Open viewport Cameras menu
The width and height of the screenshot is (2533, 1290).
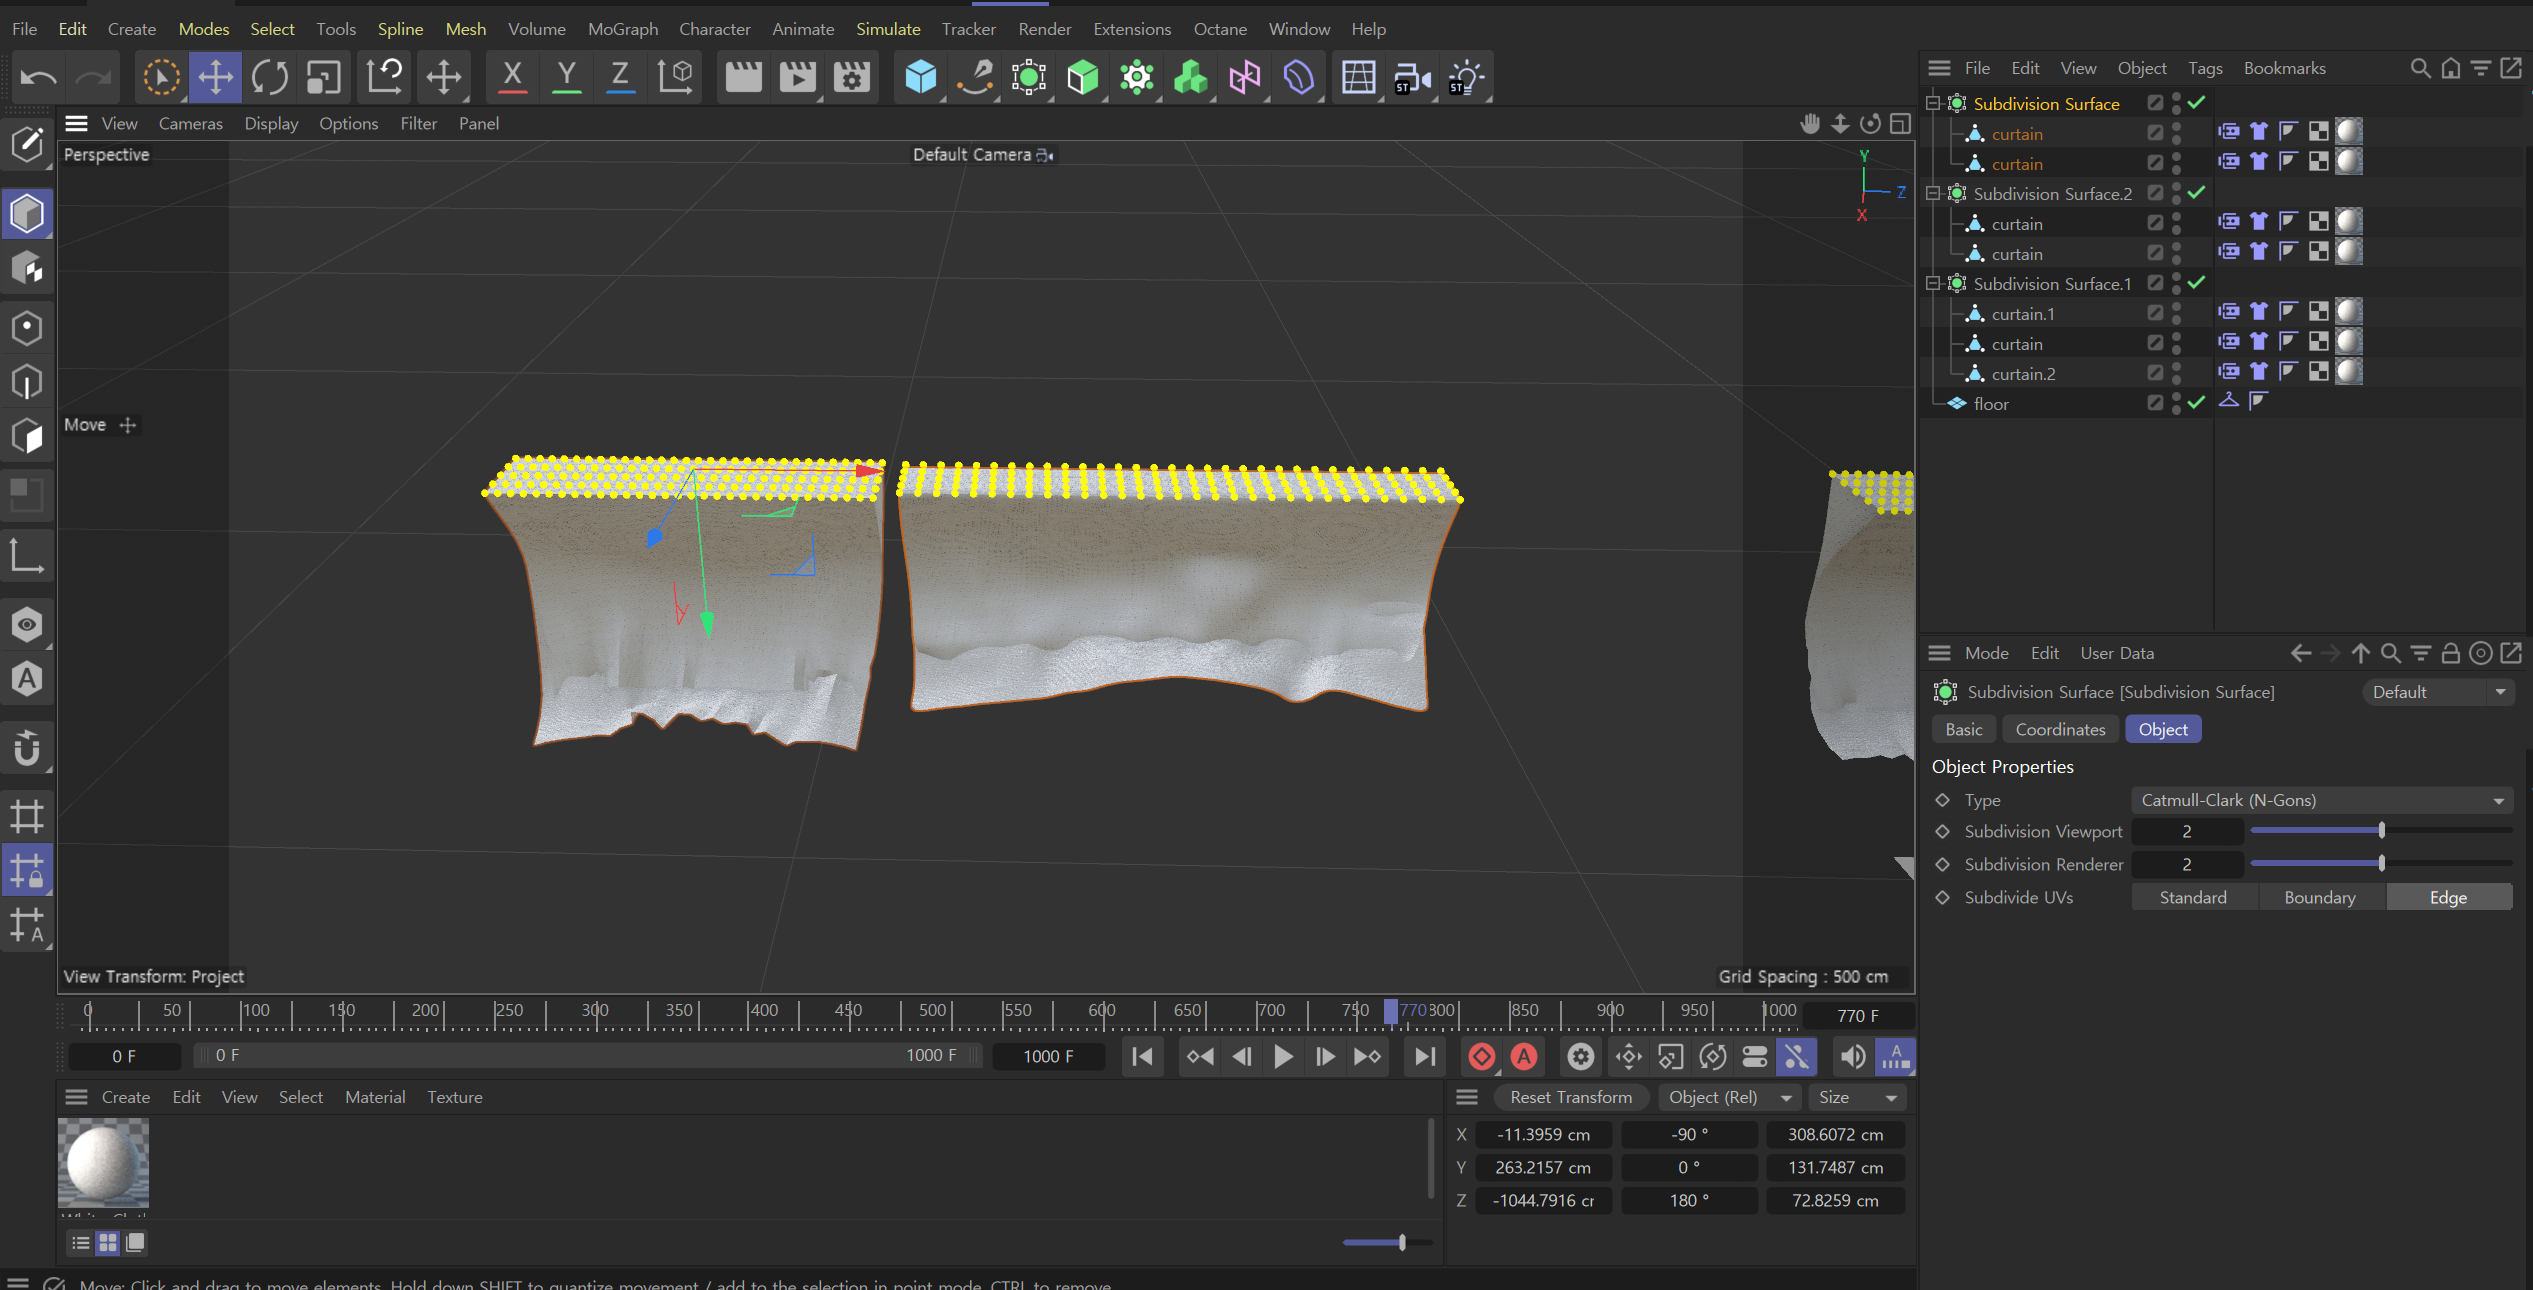pyautogui.click(x=190, y=123)
